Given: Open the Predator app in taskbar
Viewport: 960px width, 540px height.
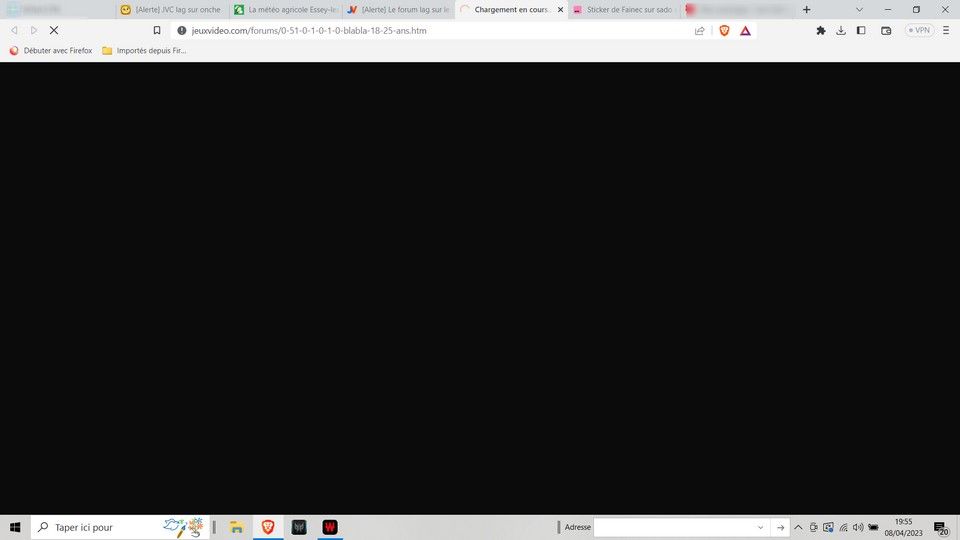Looking at the screenshot, I should [x=299, y=527].
